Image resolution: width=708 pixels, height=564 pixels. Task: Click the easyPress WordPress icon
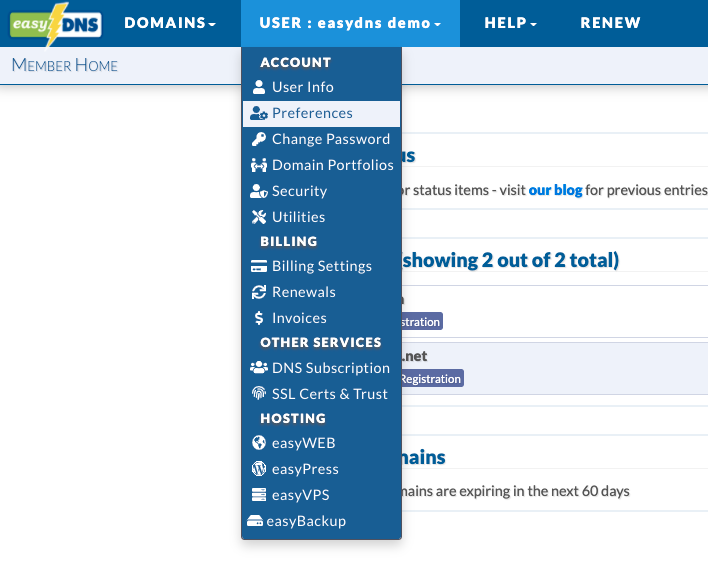[259, 469]
